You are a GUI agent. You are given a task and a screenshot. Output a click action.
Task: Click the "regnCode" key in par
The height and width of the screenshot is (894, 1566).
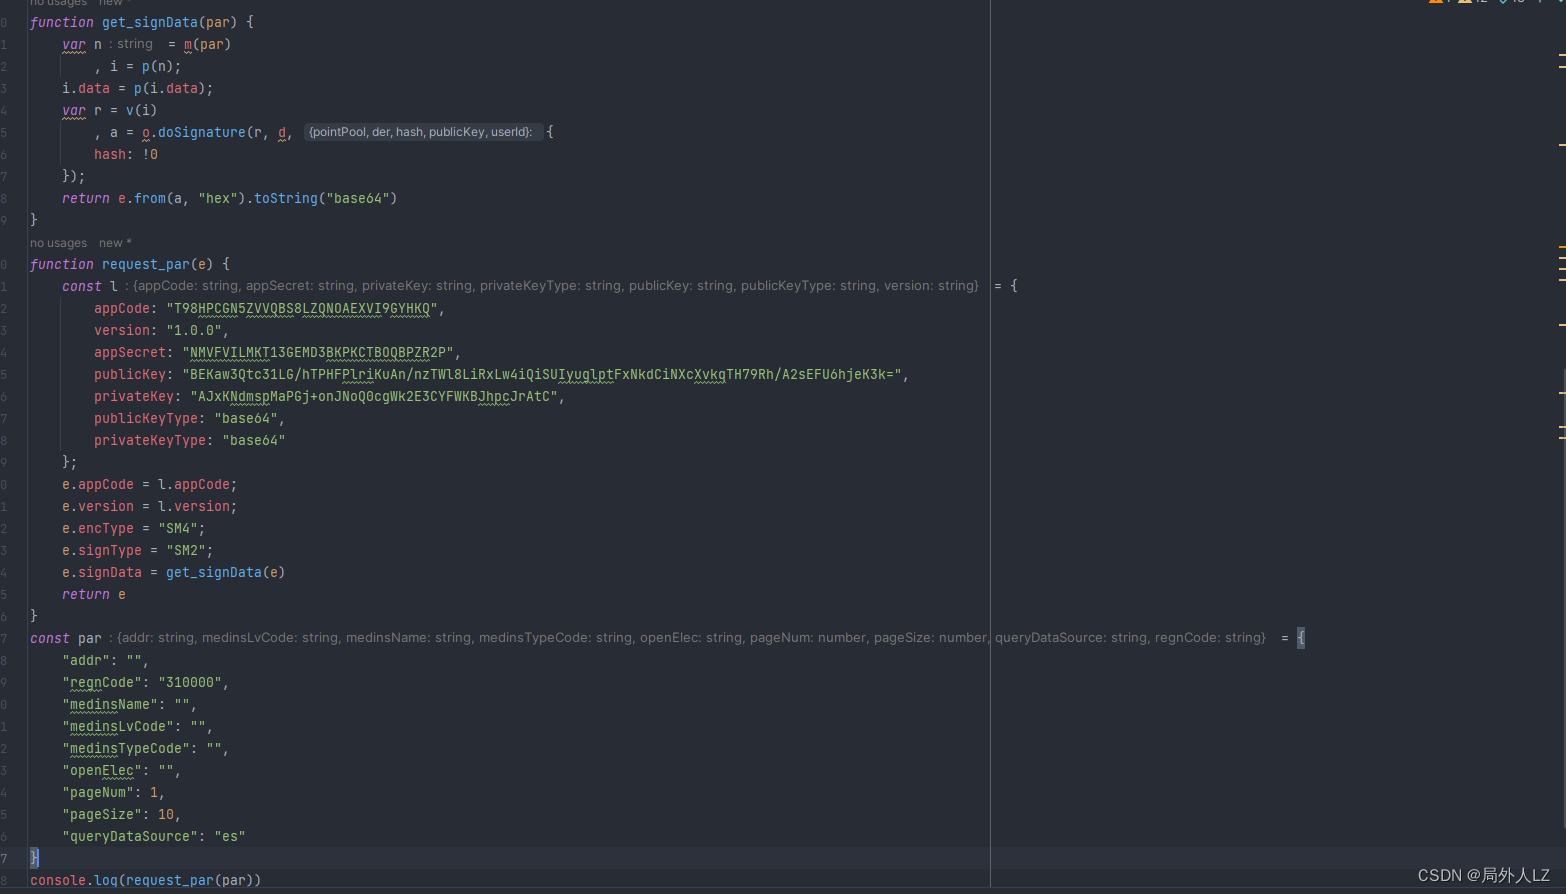102,682
